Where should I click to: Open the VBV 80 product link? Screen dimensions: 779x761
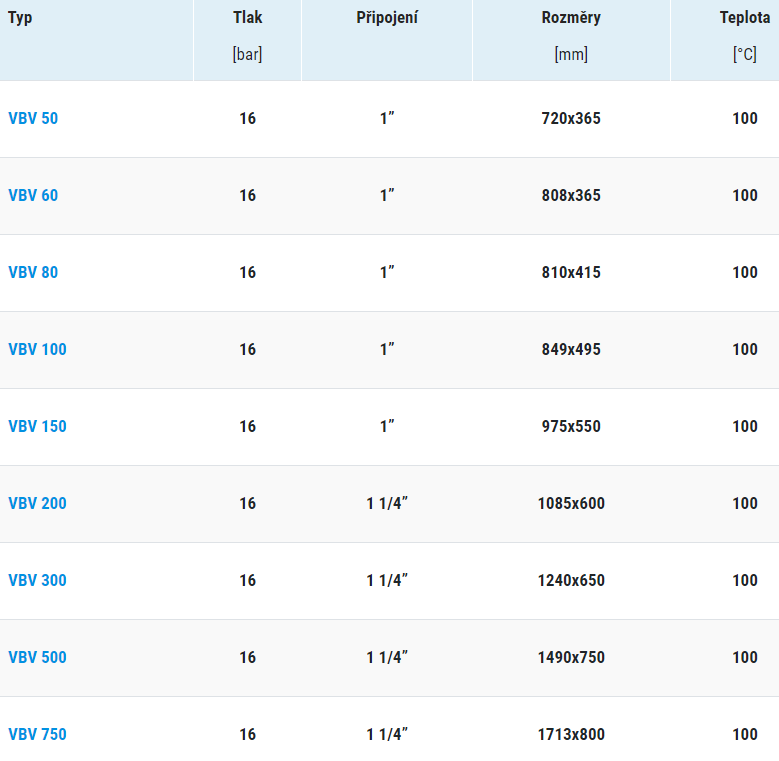point(33,272)
